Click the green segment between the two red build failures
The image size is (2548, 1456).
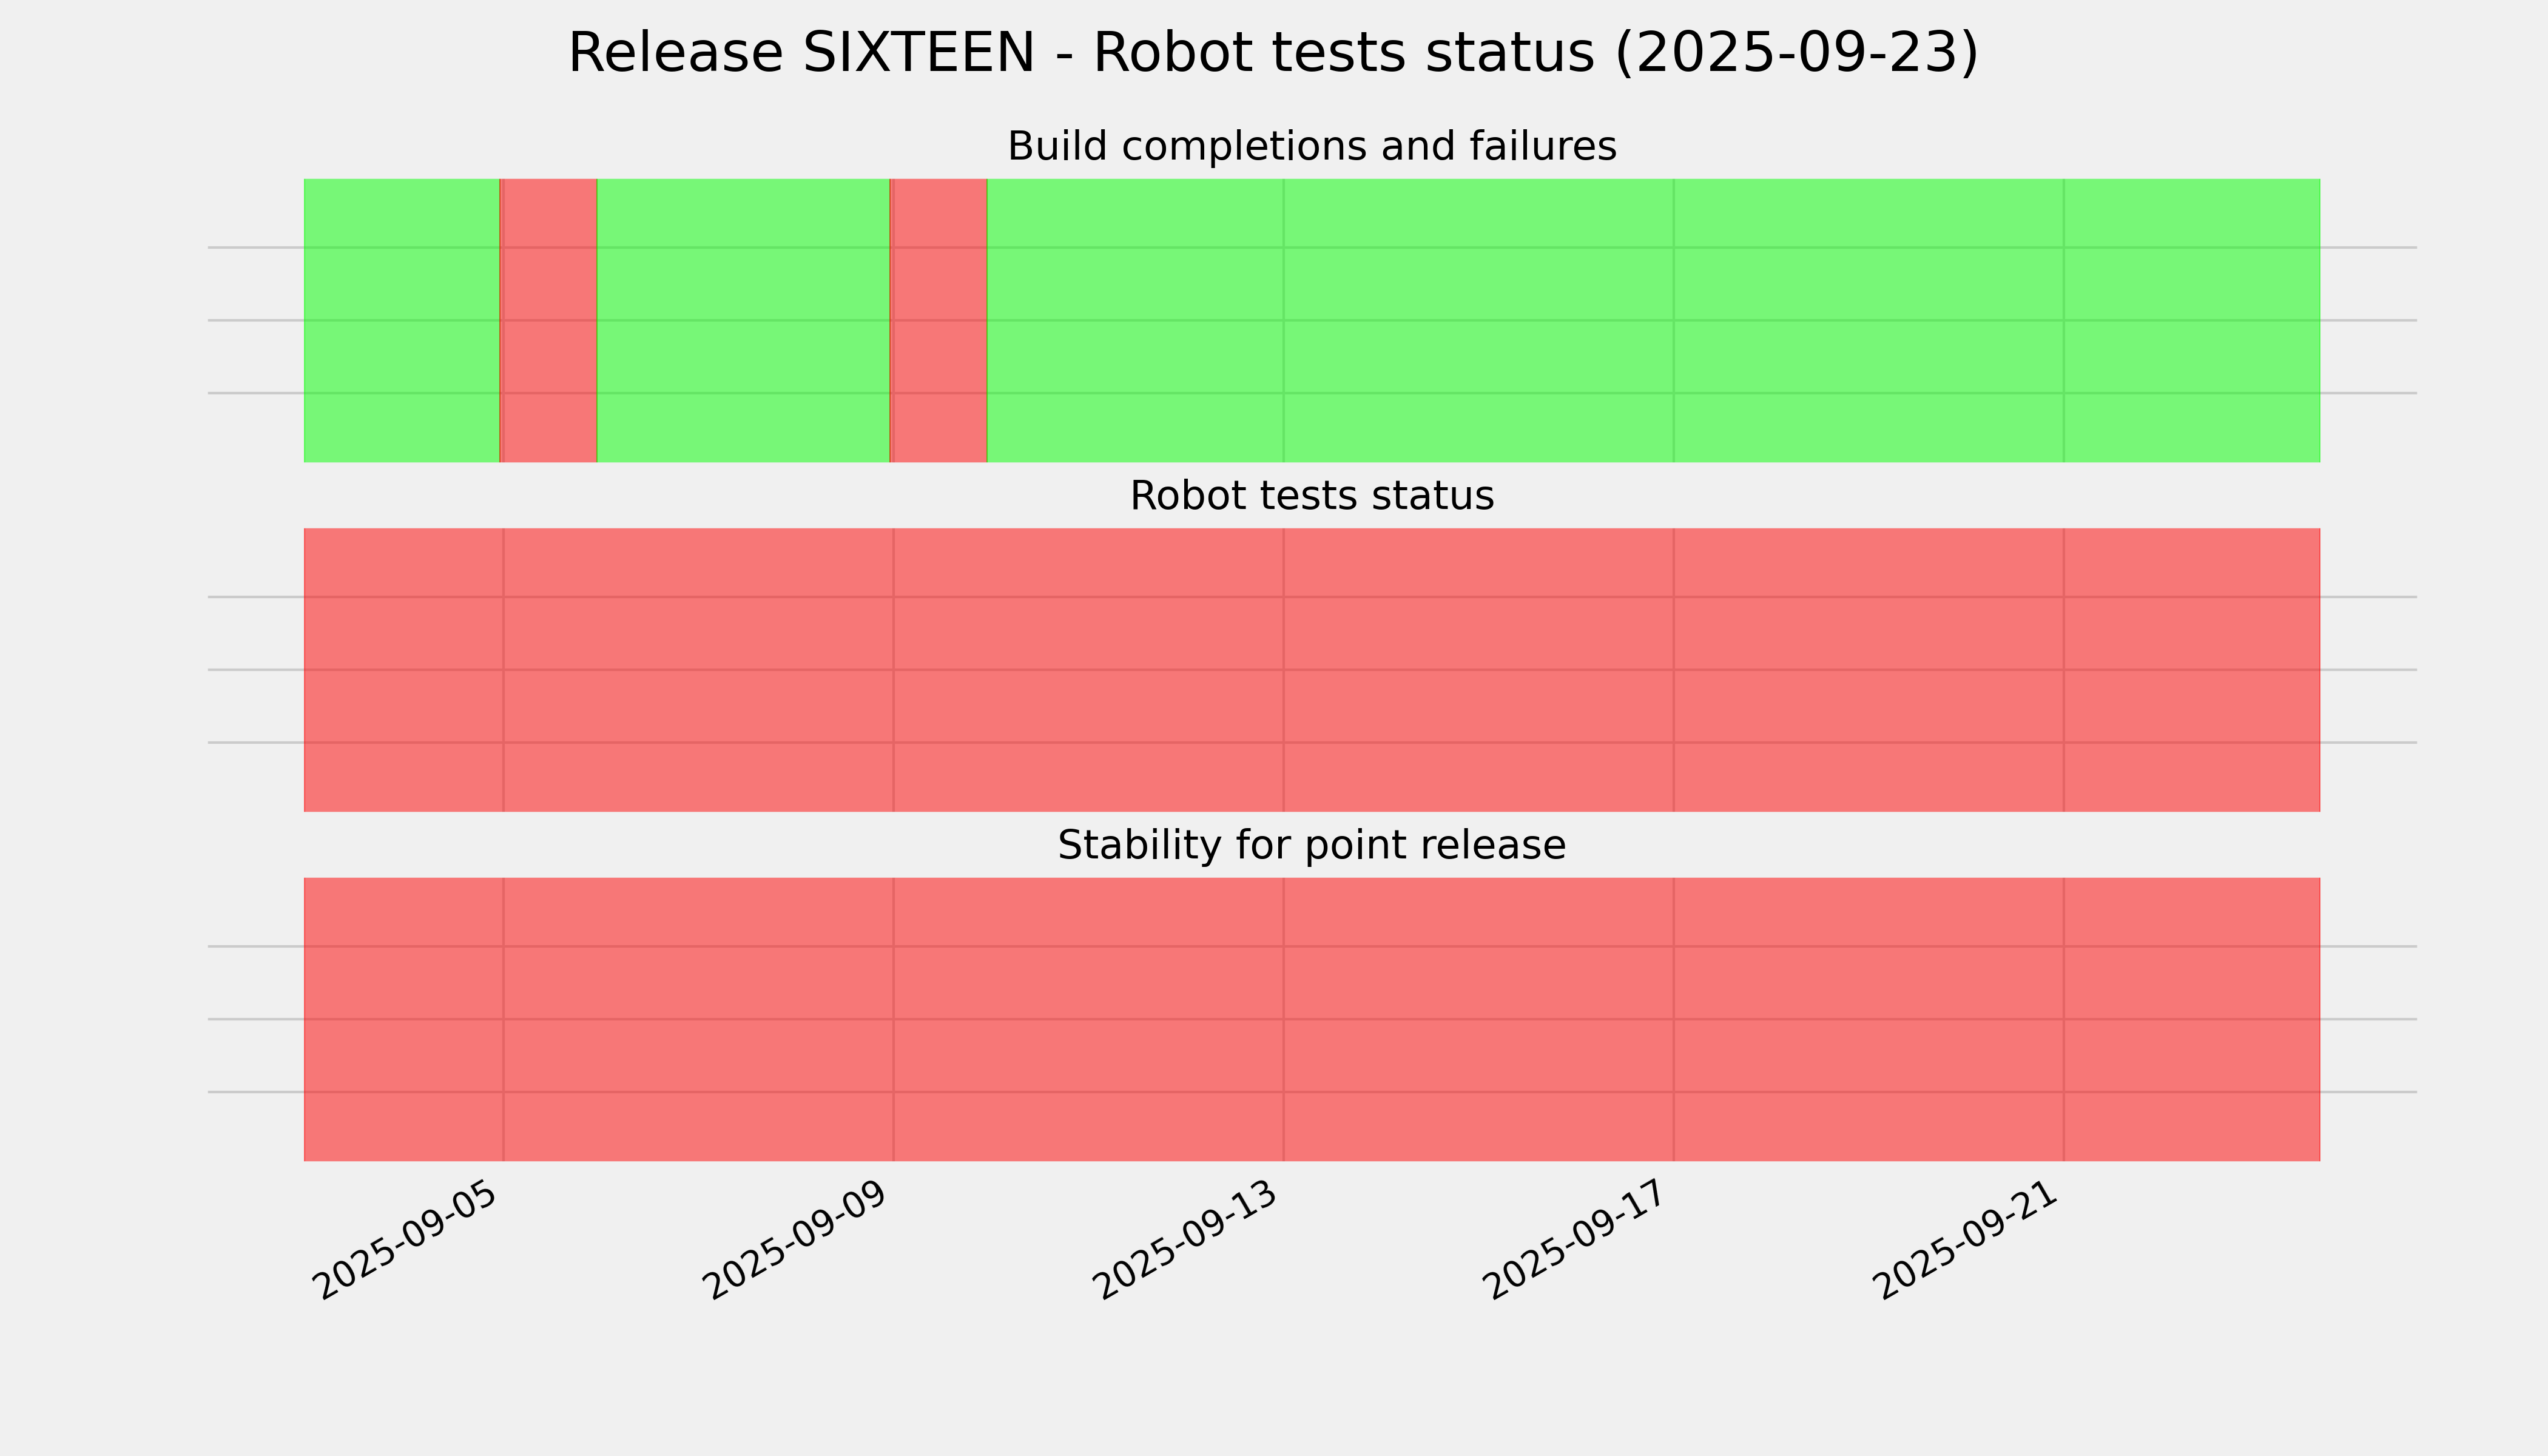click(743, 320)
